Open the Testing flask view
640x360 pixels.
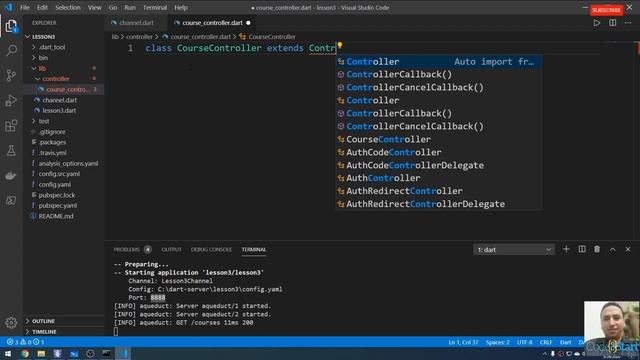tap(11, 151)
